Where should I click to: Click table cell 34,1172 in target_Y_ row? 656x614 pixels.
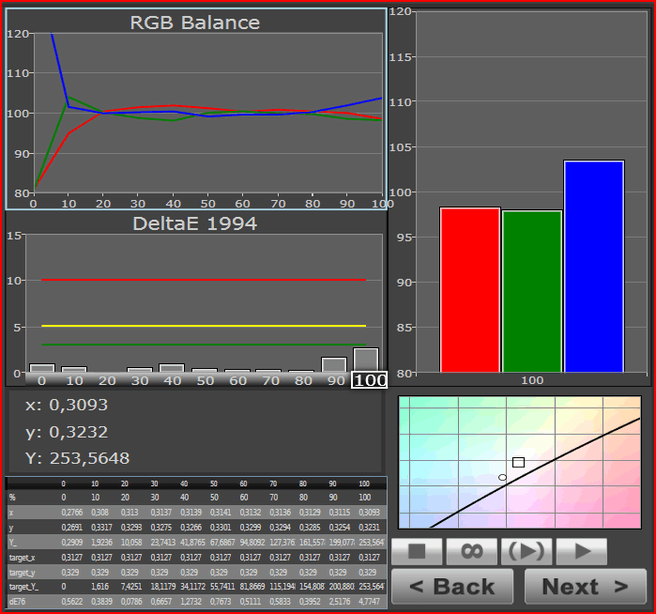pyautogui.click(x=192, y=586)
